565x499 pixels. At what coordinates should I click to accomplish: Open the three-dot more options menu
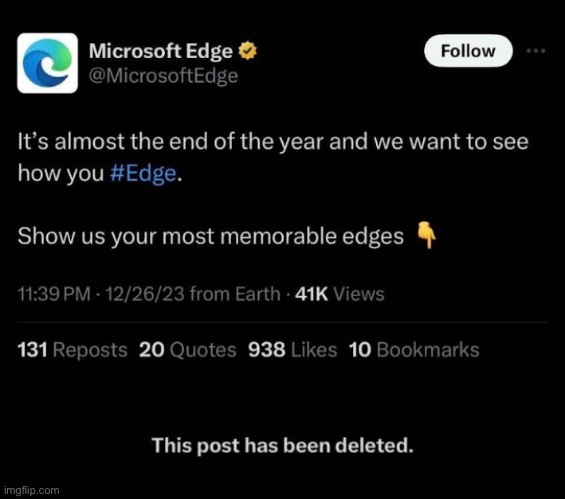536,51
